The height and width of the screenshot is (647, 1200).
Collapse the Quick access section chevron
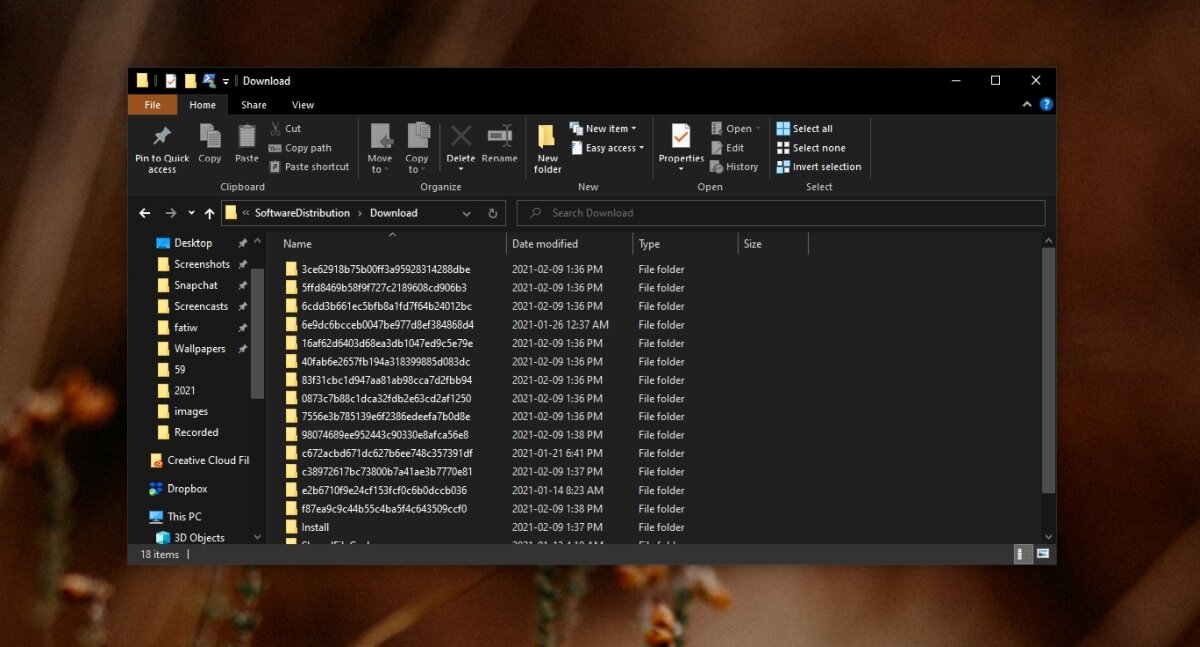coord(257,240)
